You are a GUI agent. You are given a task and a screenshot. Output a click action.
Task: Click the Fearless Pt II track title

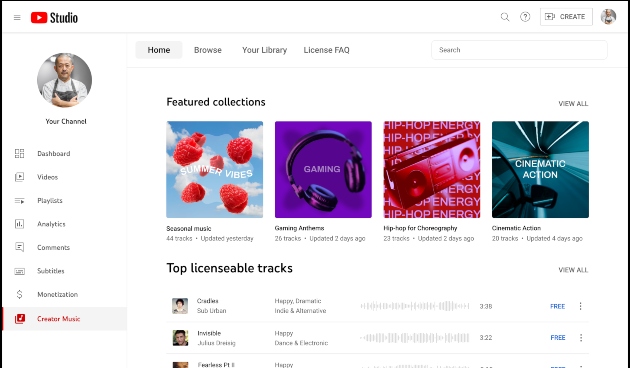click(216, 364)
